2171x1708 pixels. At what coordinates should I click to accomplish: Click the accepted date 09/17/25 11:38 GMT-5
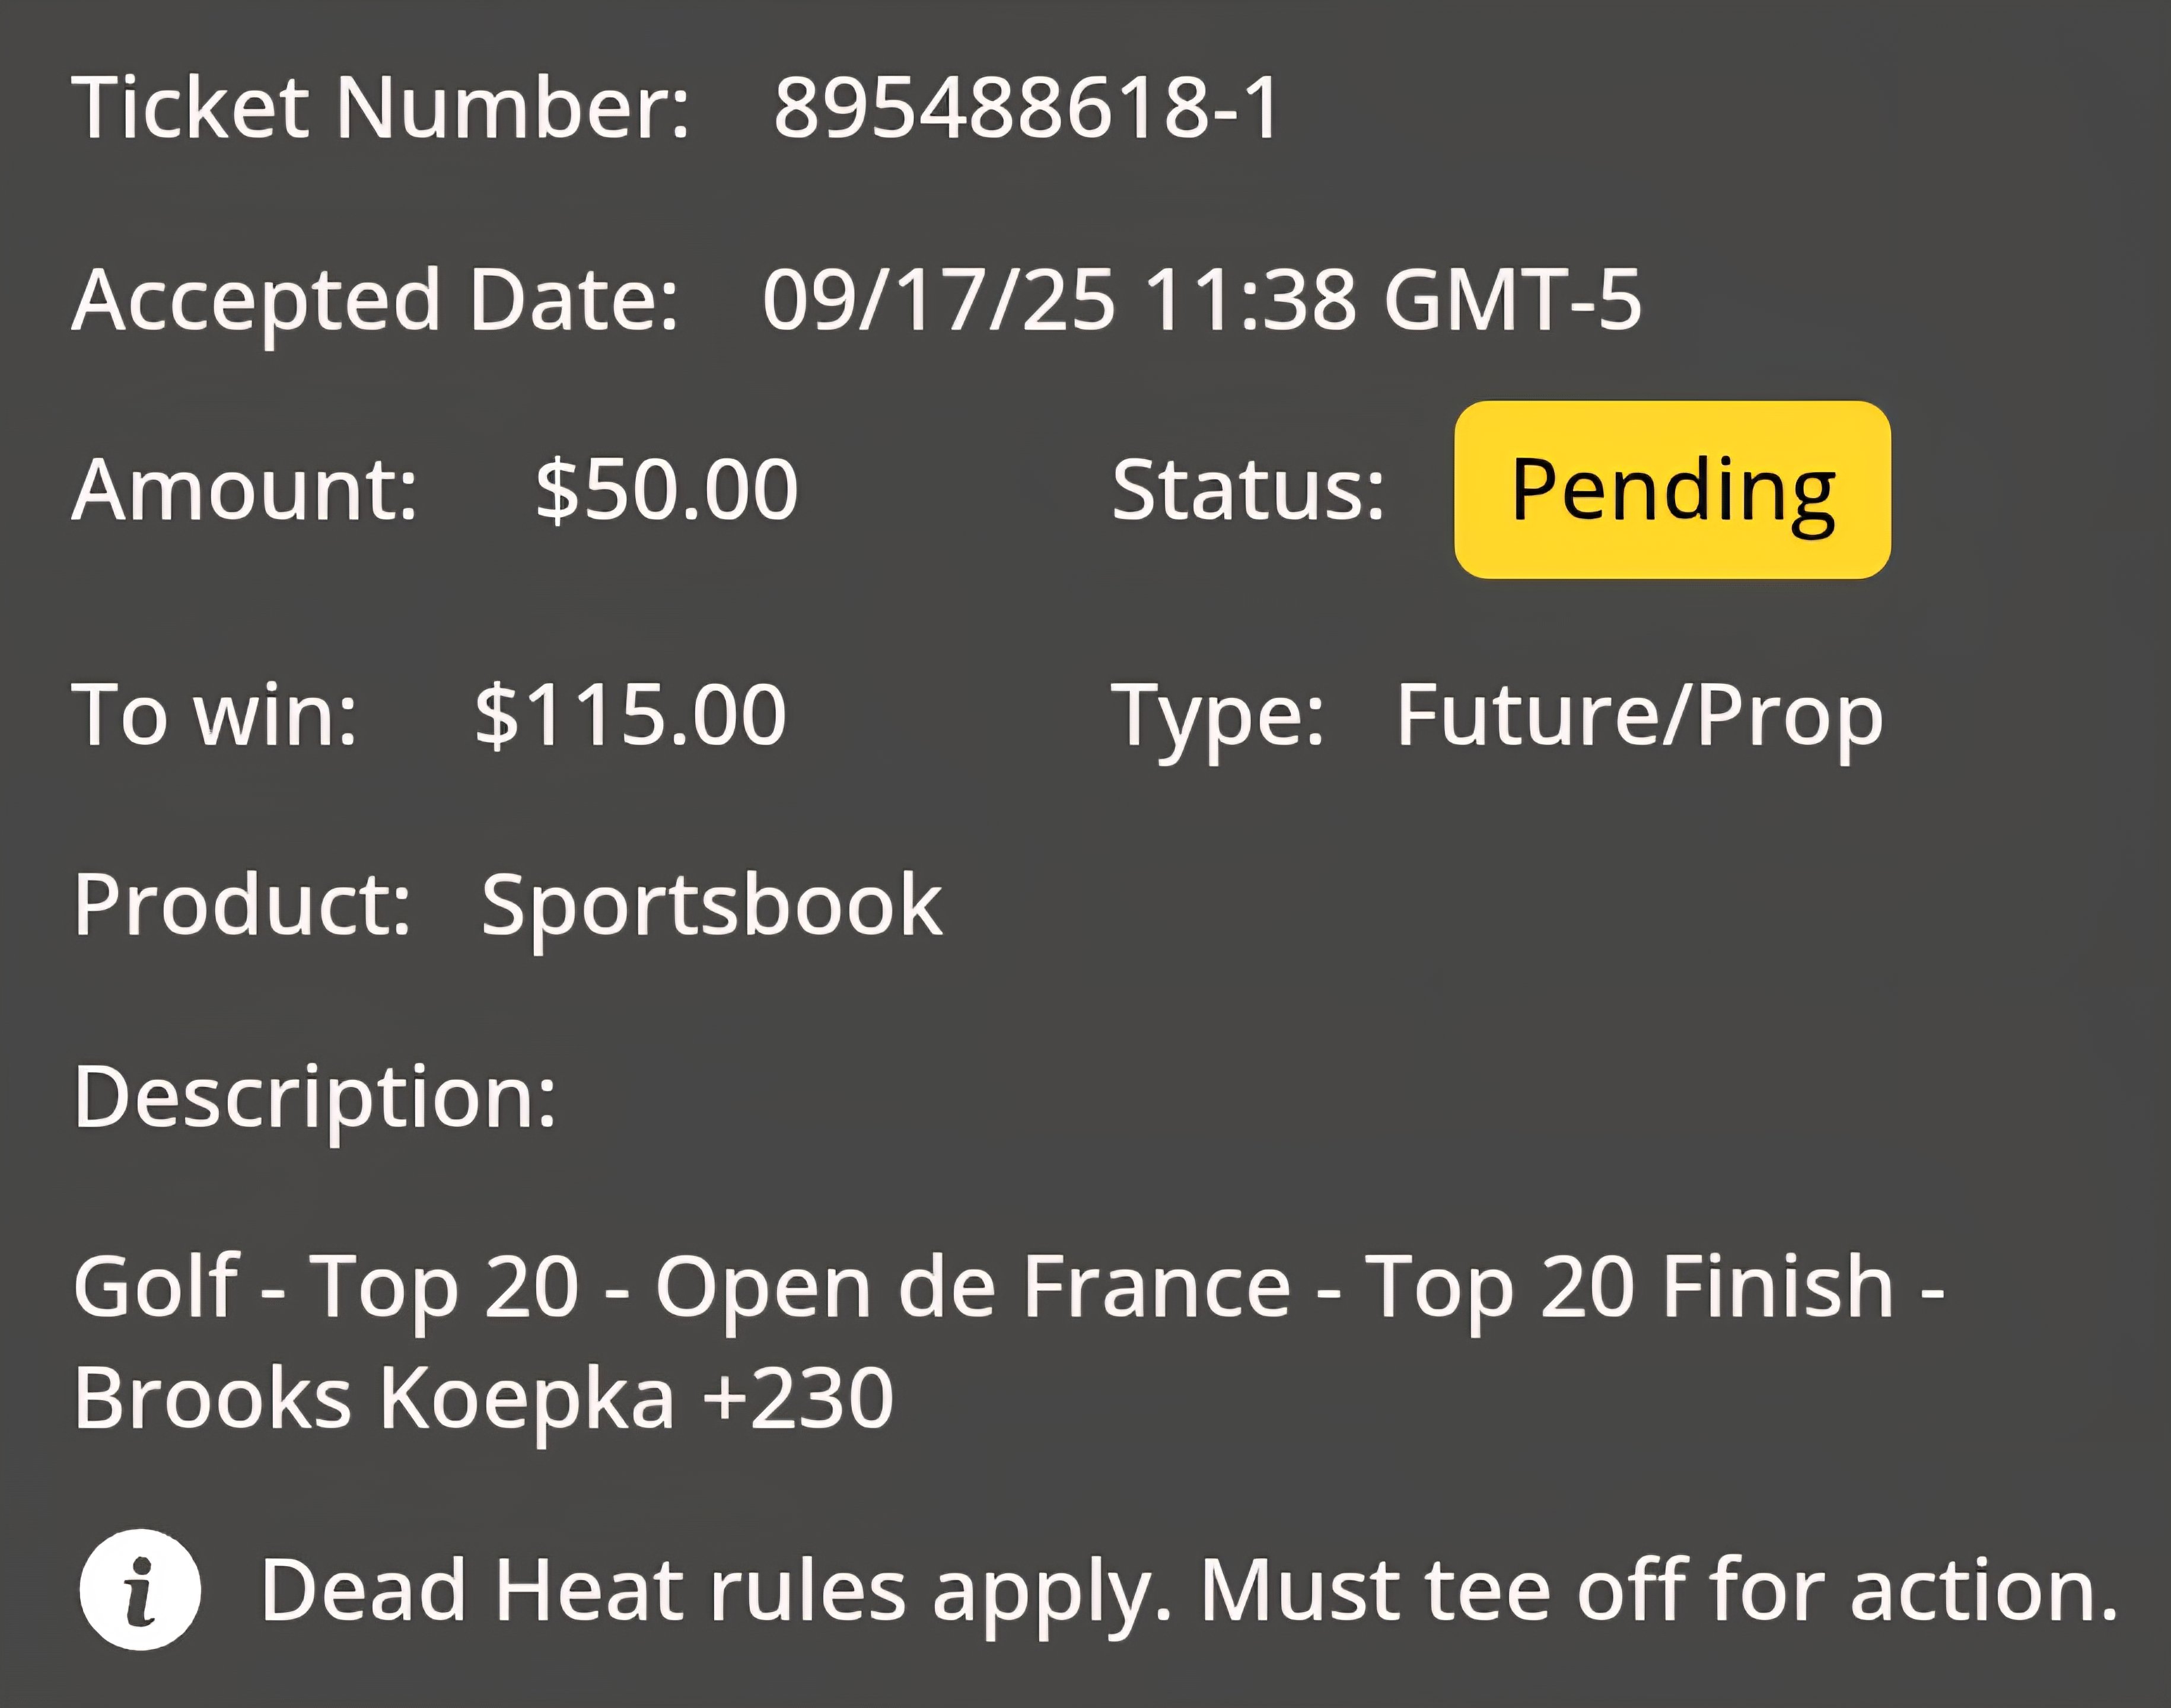[x=1201, y=299]
